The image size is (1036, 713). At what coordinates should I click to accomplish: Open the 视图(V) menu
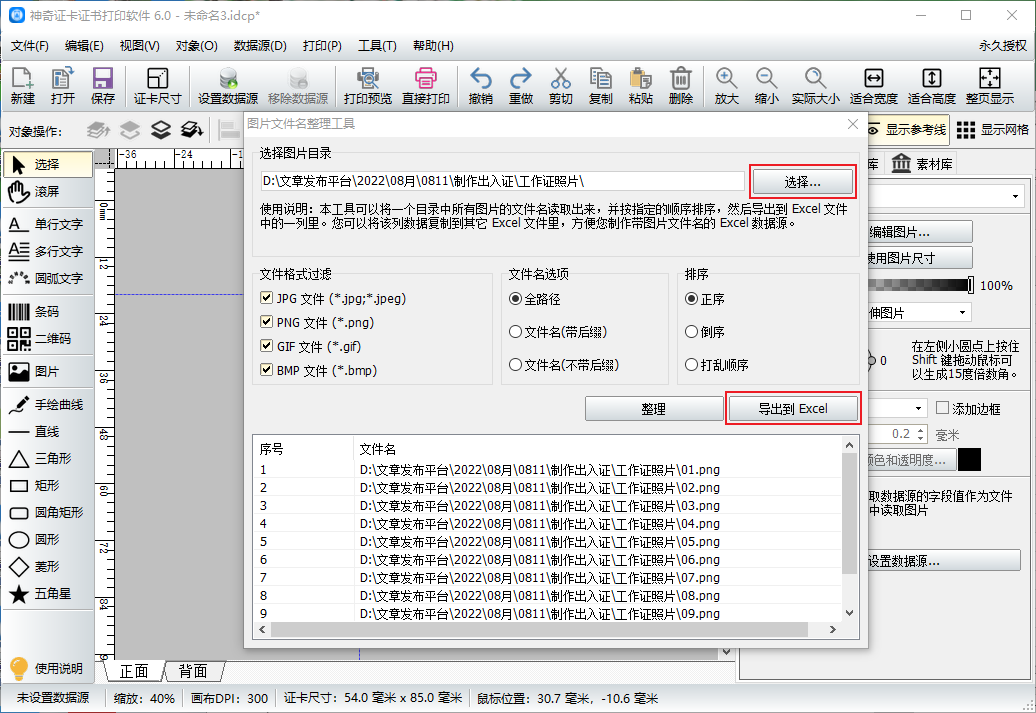139,46
